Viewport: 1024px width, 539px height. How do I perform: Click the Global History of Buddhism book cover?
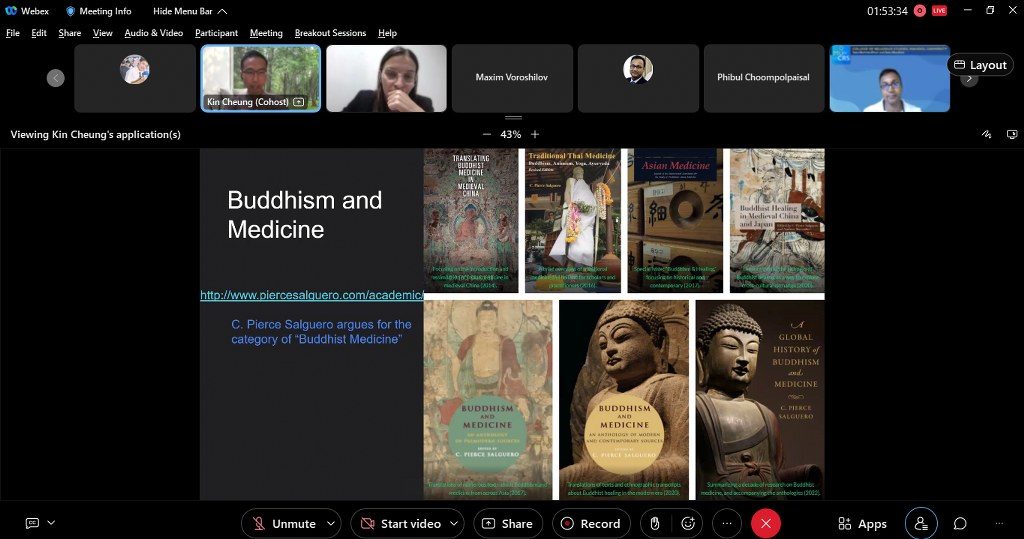760,399
